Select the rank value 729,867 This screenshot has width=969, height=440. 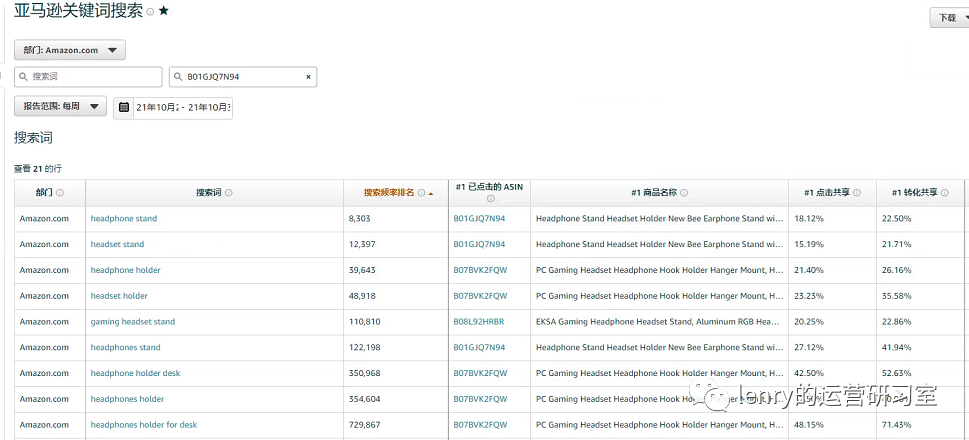click(x=365, y=425)
